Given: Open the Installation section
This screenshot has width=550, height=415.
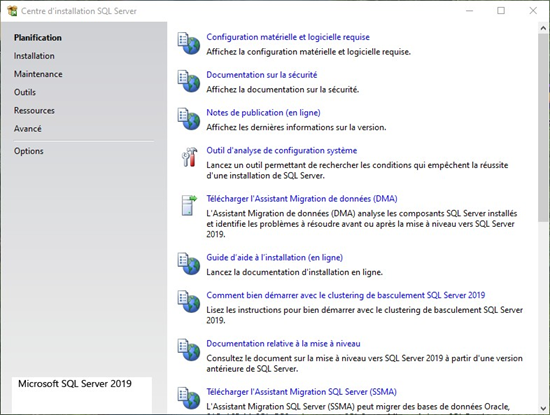Looking at the screenshot, I should pos(34,56).
